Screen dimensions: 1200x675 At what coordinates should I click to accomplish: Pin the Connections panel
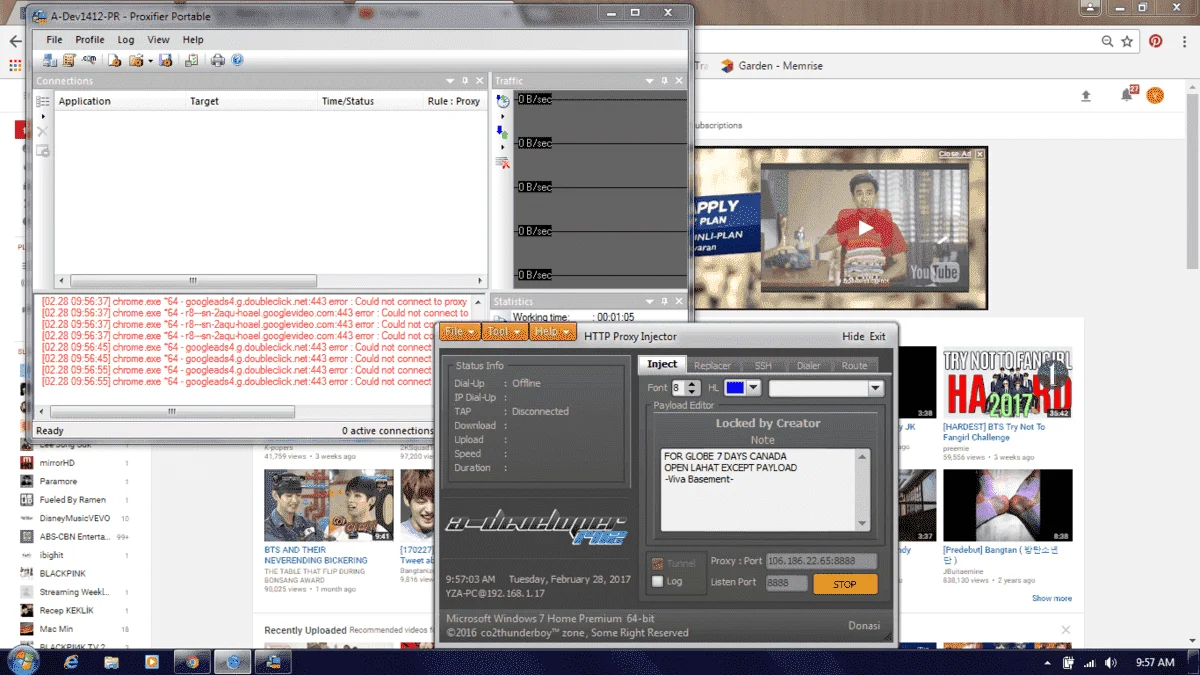(466, 81)
